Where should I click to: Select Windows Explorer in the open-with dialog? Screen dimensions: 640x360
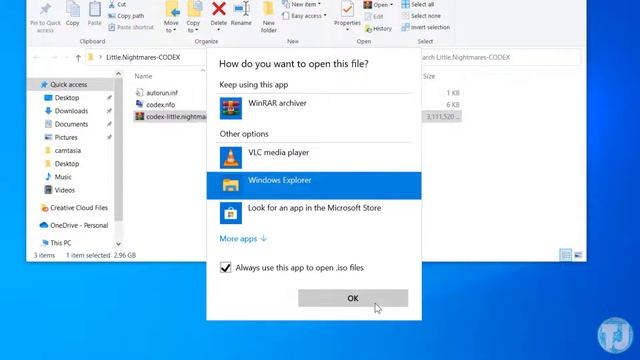tap(314, 185)
